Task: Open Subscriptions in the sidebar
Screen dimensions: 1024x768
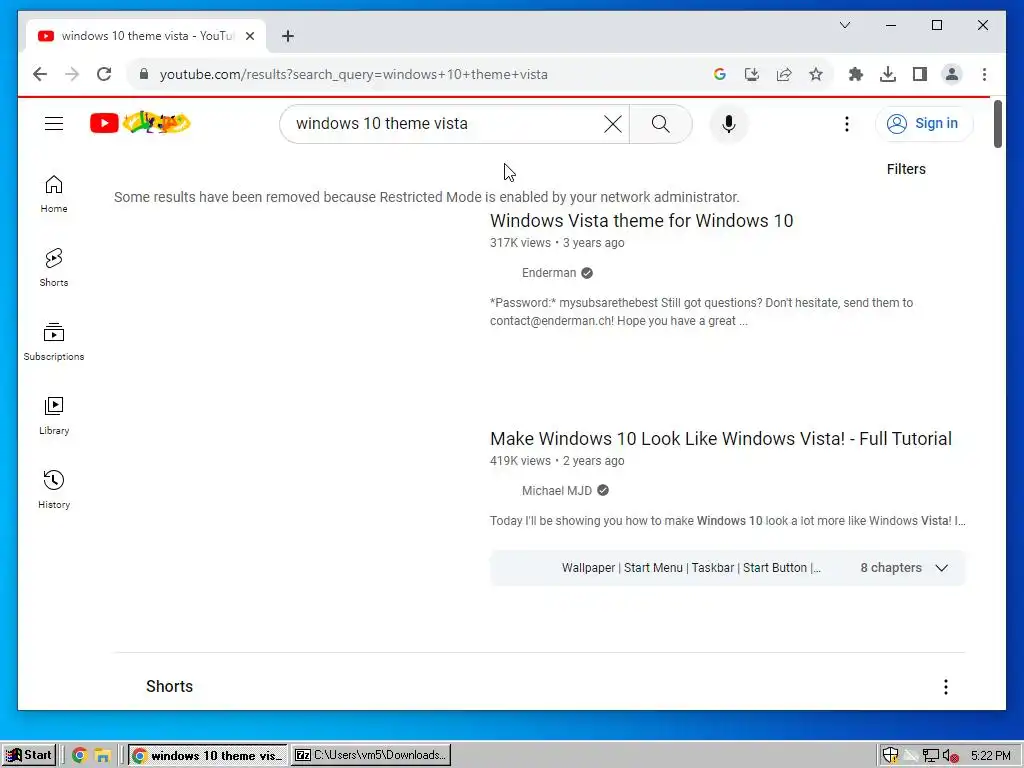Action: pos(54,342)
